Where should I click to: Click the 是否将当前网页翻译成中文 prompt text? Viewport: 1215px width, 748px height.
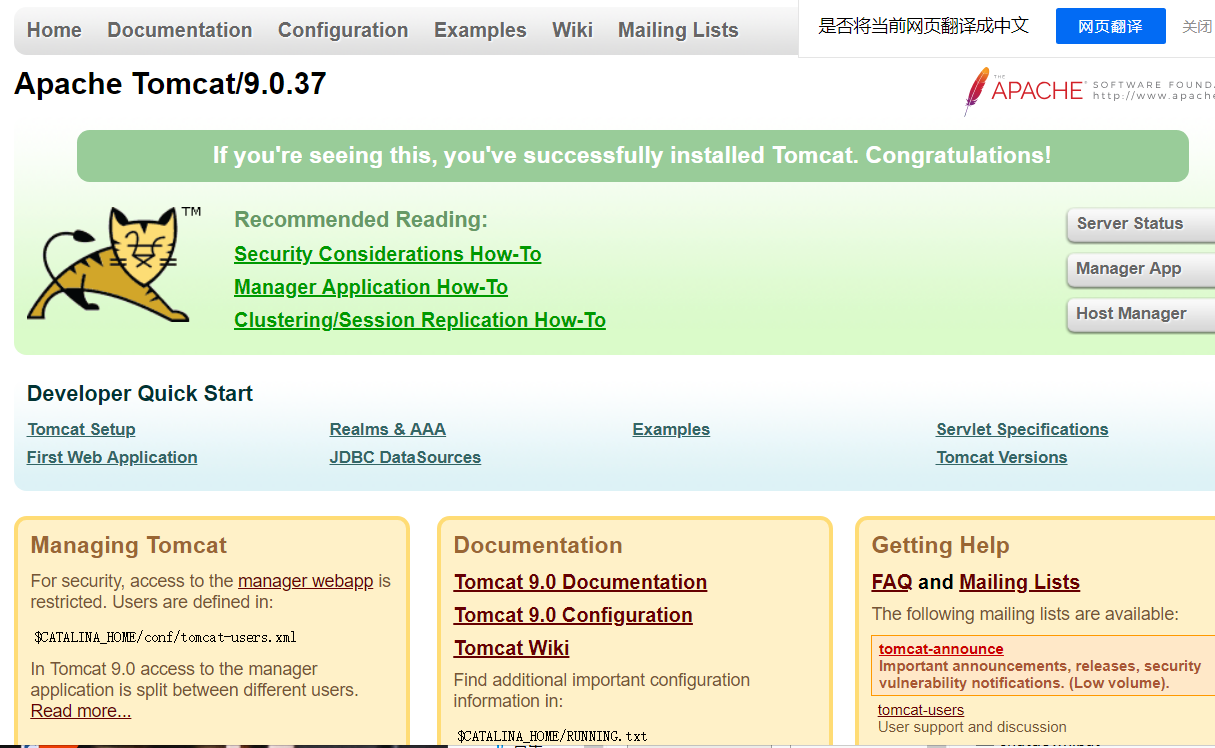pyautogui.click(x=923, y=26)
